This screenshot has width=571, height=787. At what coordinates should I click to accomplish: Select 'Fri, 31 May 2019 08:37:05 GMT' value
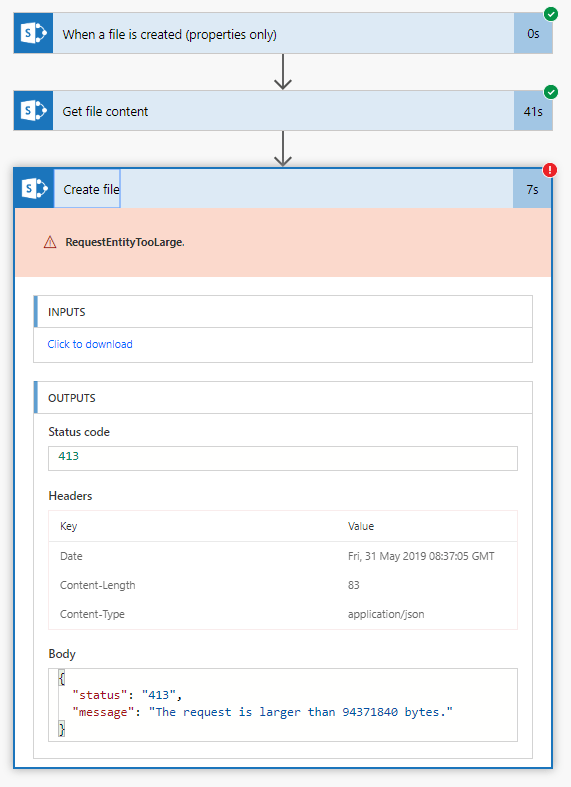click(421, 556)
